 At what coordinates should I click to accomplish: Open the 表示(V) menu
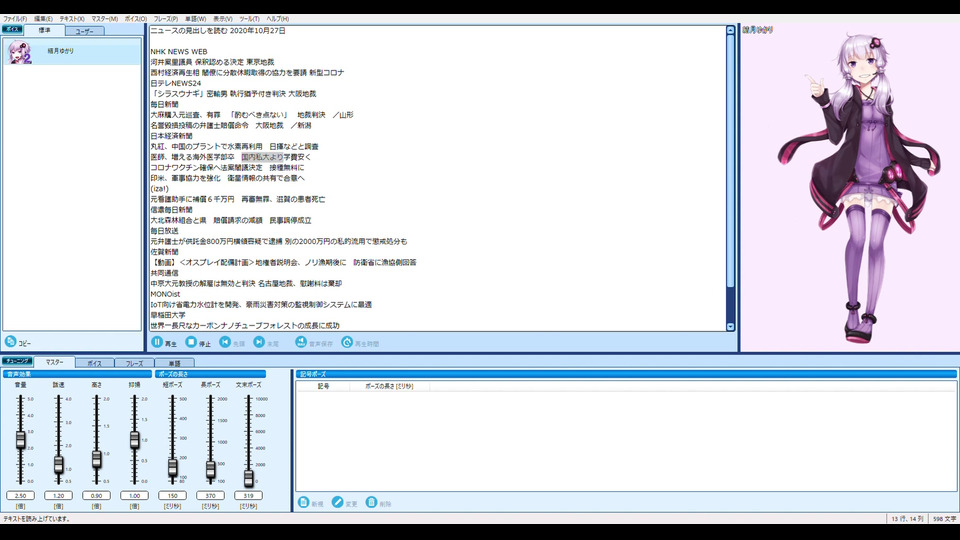click(x=222, y=19)
